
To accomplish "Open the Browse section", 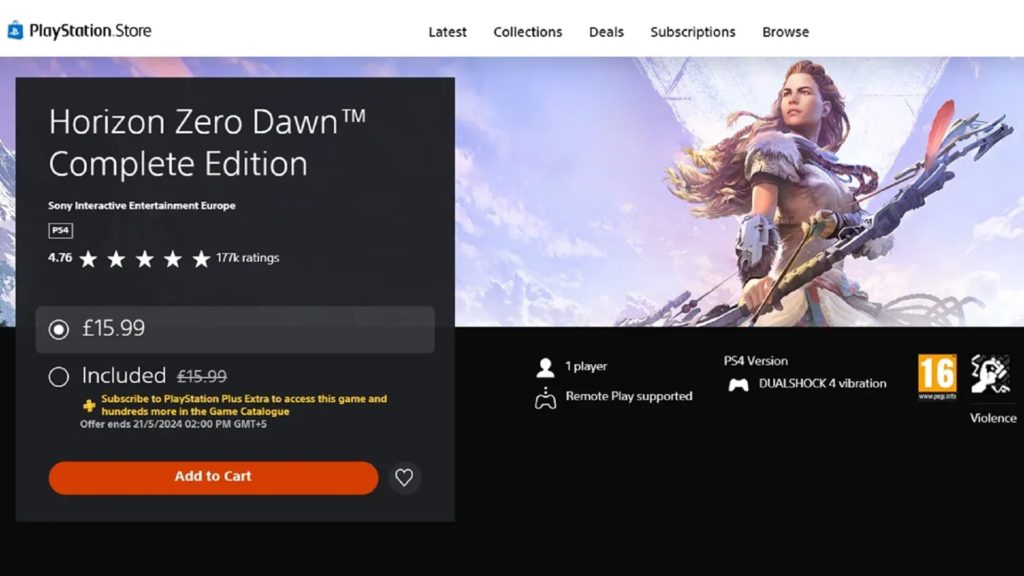I will [x=785, y=31].
